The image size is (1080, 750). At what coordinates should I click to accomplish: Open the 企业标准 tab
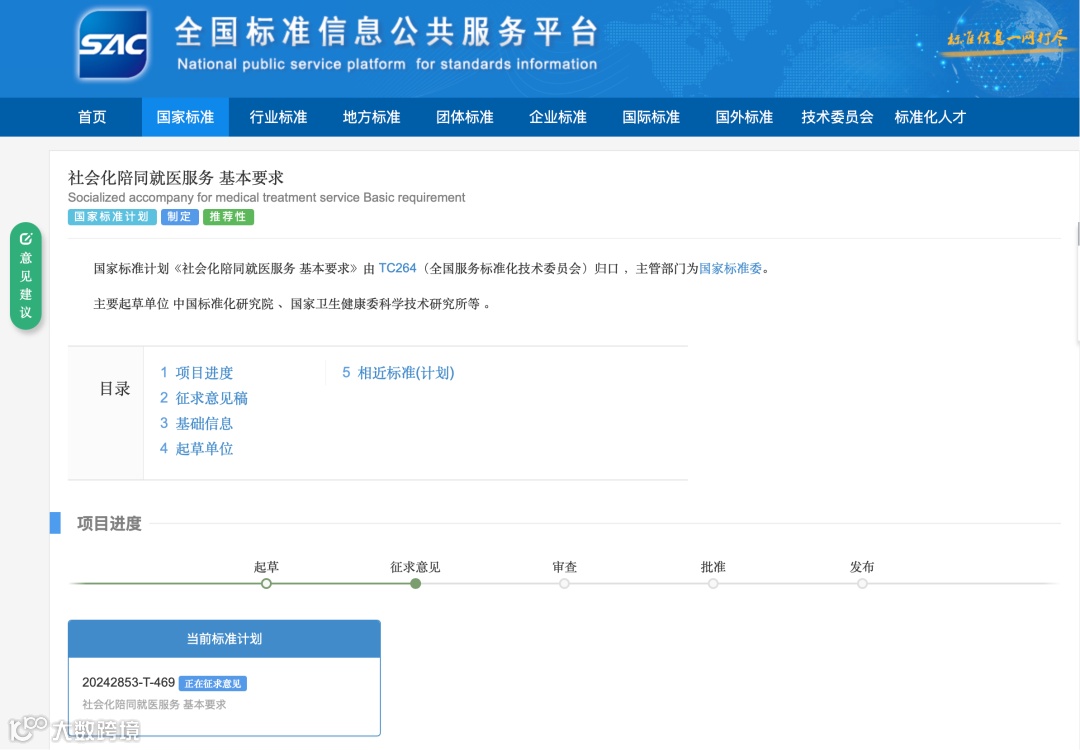point(558,117)
